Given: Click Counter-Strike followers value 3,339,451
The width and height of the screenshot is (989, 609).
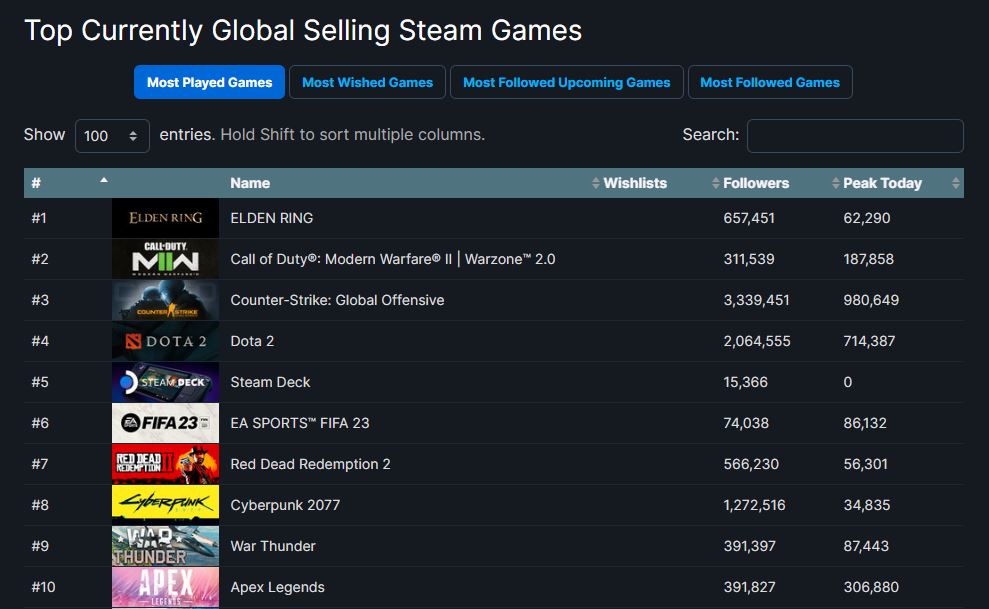Looking at the screenshot, I should click(756, 300).
